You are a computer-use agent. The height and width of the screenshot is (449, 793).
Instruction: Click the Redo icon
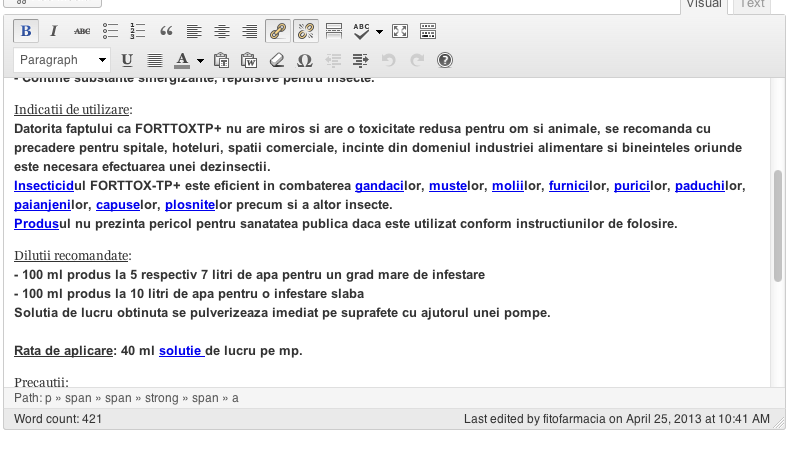[x=417, y=60]
